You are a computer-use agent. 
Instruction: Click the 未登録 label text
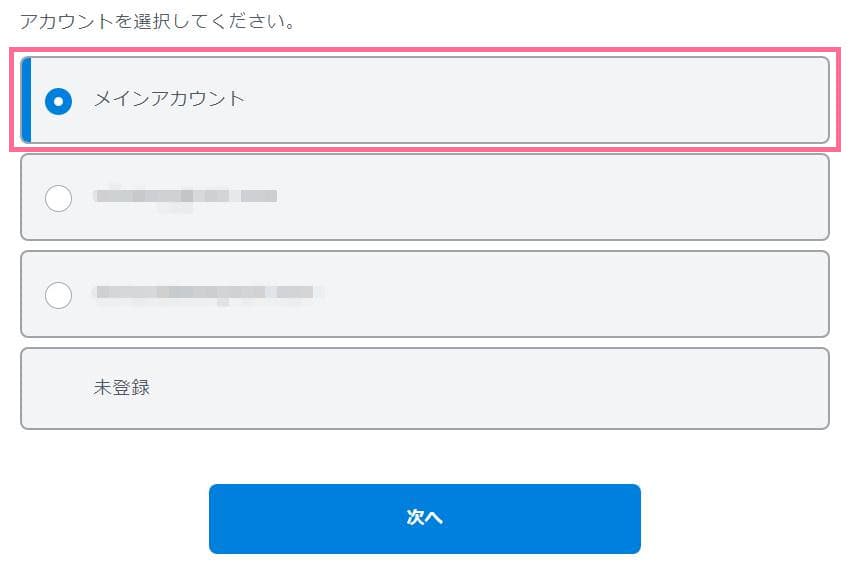tap(122, 388)
